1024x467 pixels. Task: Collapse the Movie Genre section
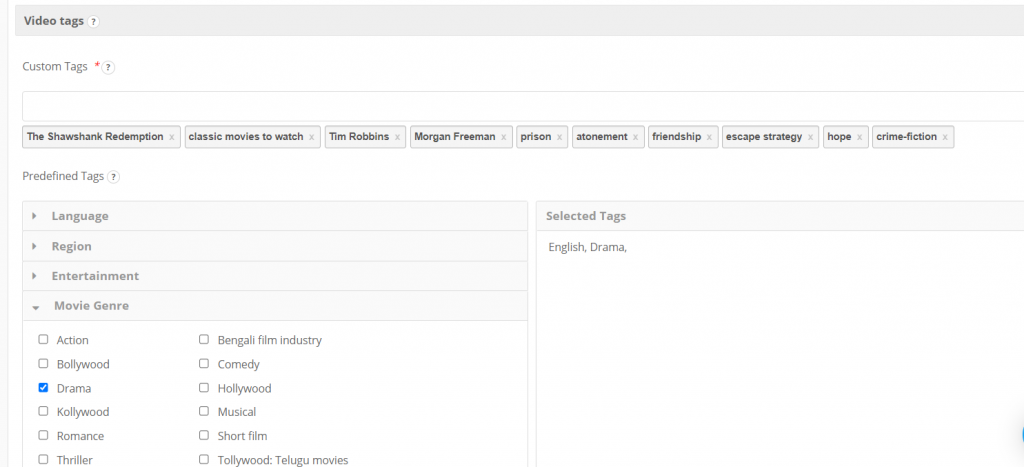pos(275,306)
